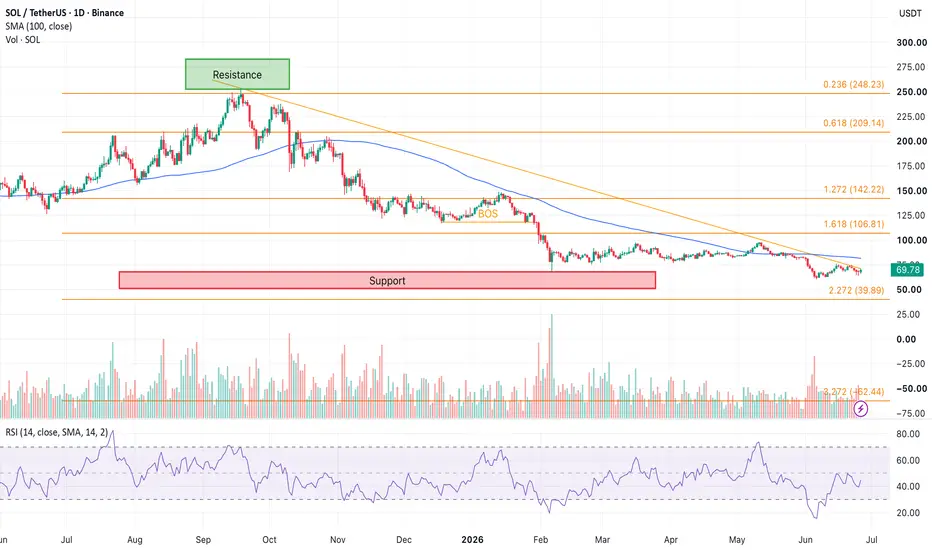Image resolution: width=932 pixels, height=550 pixels.
Task: Click the Sep label on time axis
Action: 203,540
